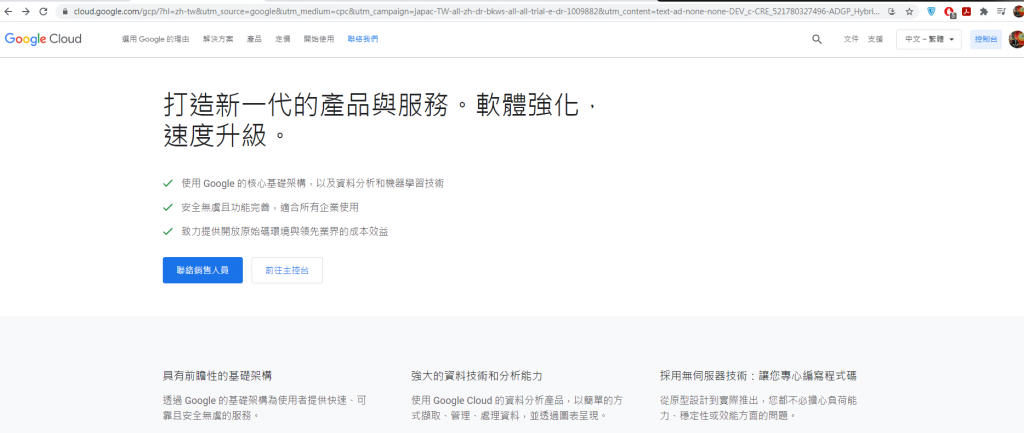Open the Google Cloud search magnifier
Screen dimensions: 1024x433
tap(817, 39)
